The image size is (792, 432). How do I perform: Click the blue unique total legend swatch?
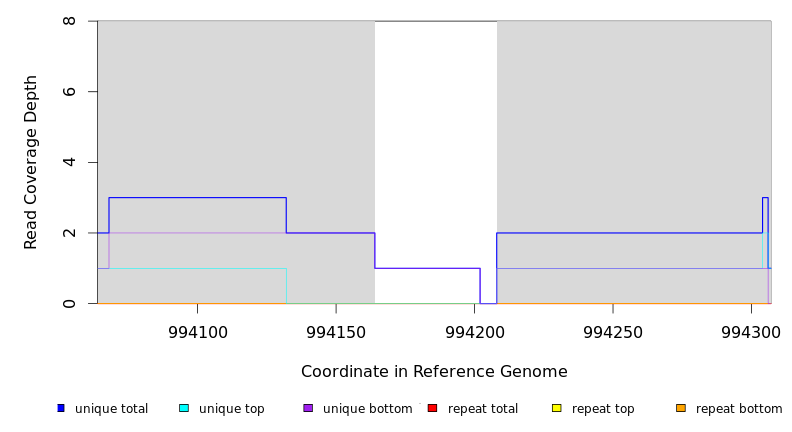point(61,408)
